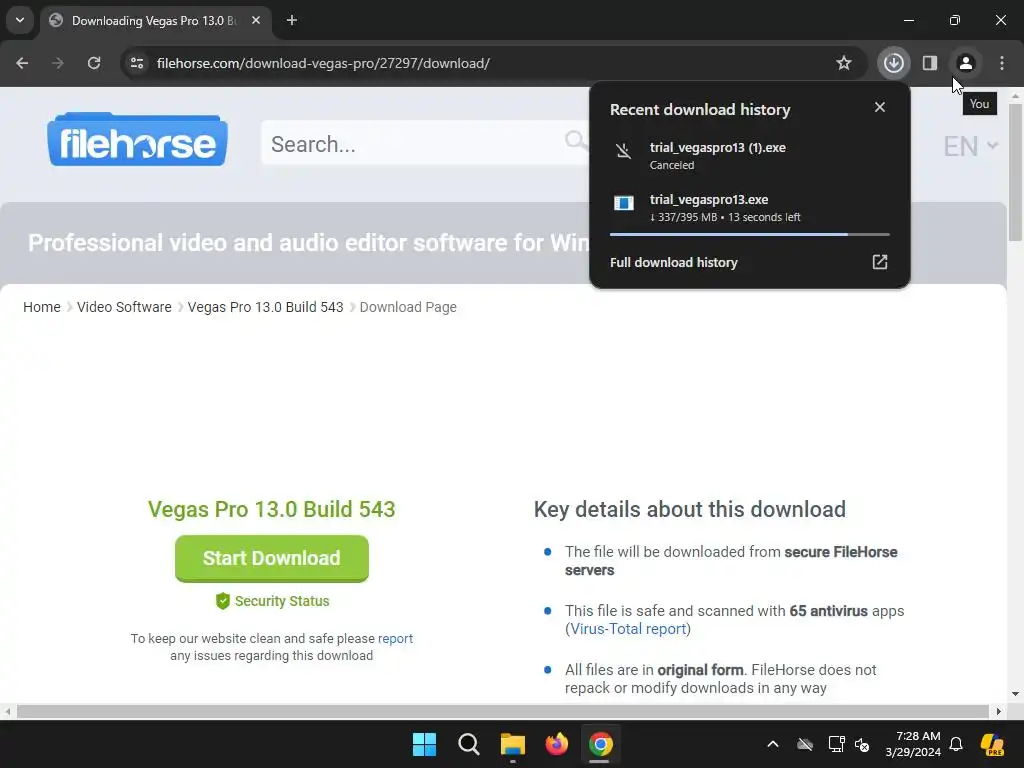Click the FileHorse logo
The width and height of the screenshot is (1024, 768).
pos(137,139)
